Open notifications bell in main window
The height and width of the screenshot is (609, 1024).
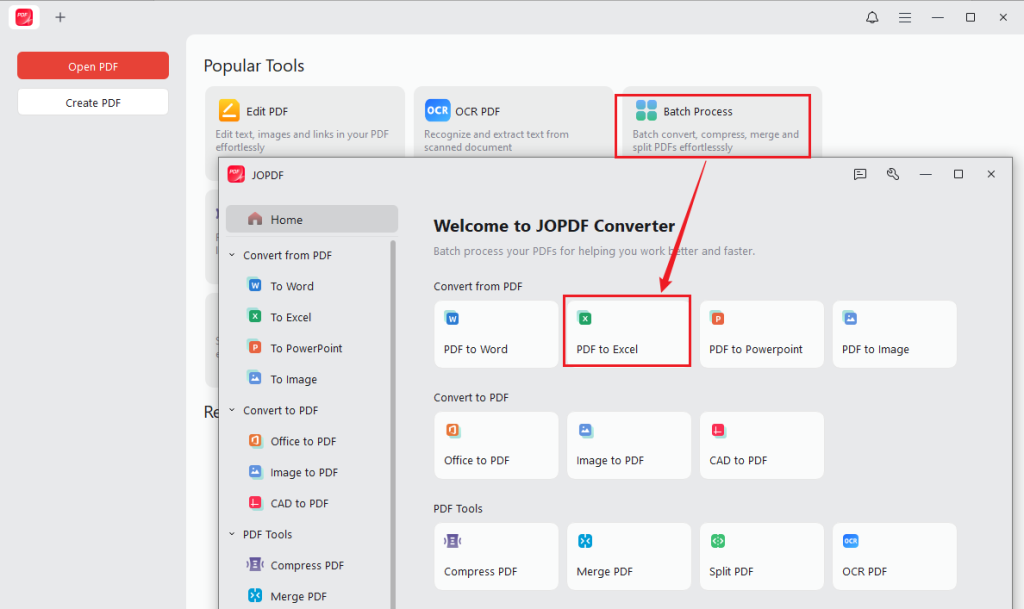tap(872, 18)
